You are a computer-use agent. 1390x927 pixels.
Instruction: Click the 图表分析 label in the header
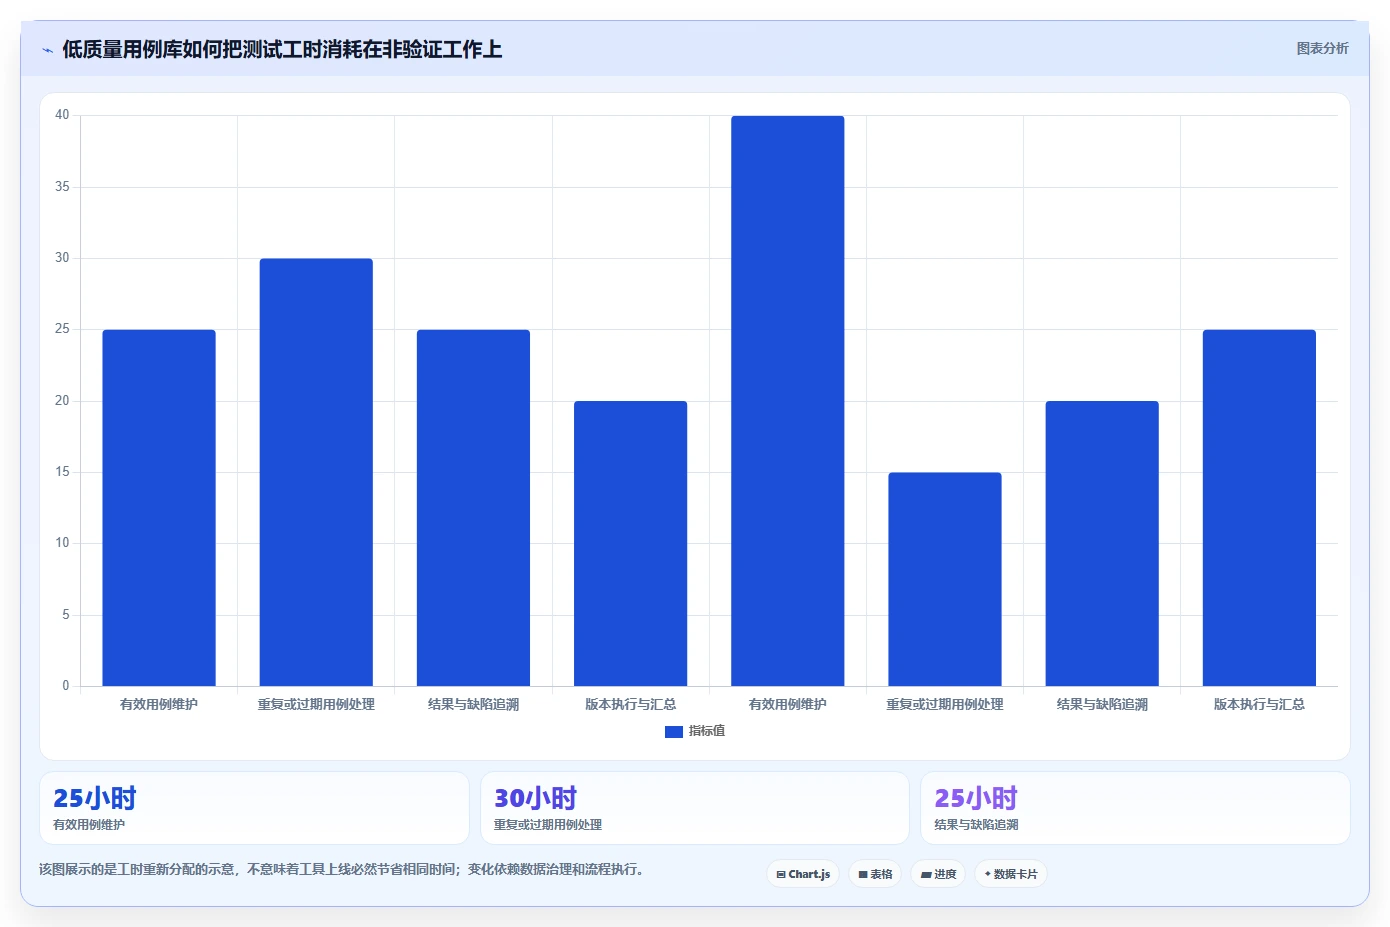(1322, 48)
